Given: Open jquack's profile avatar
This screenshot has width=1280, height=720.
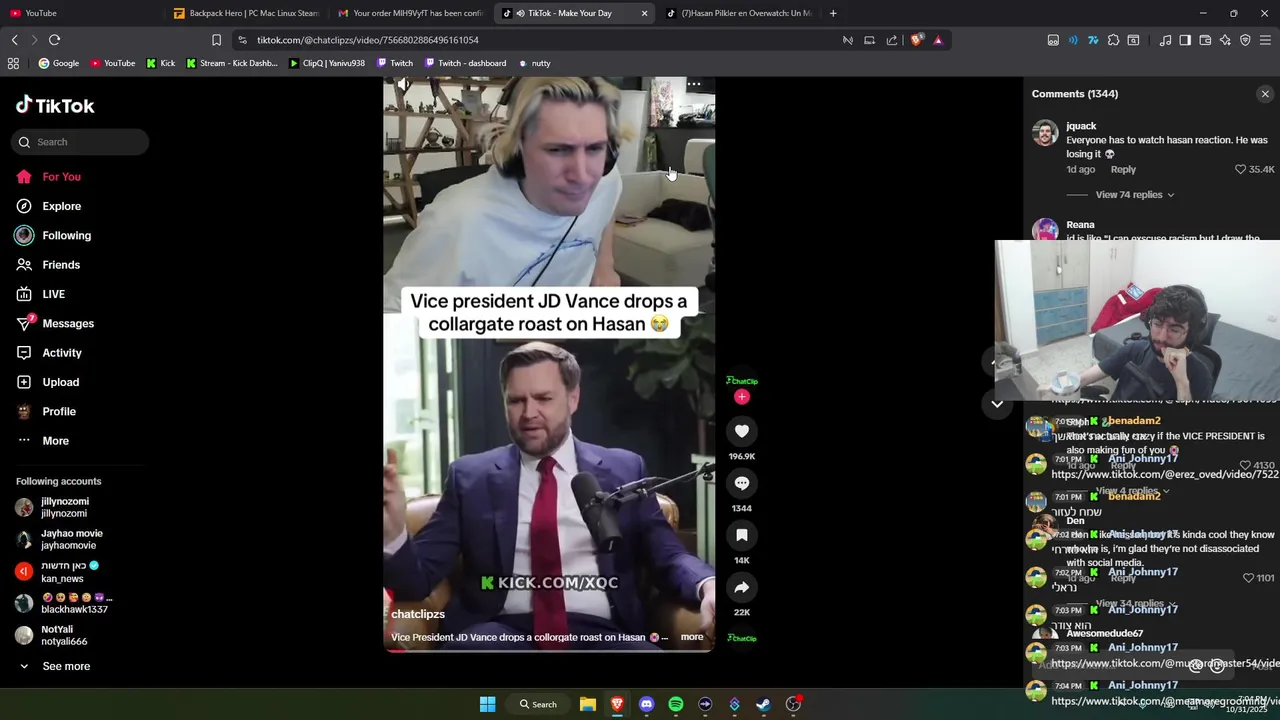Looking at the screenshot, I should click(1045, 133).
